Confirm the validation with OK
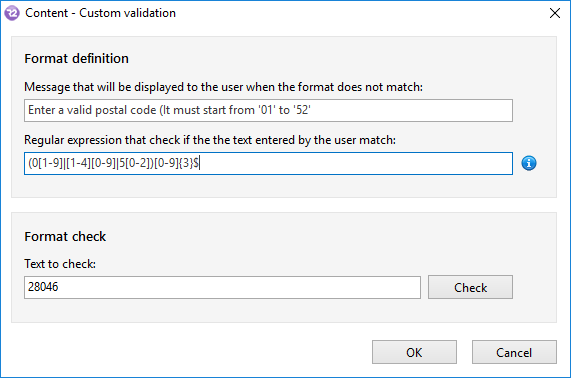 (x=414, y=352)
